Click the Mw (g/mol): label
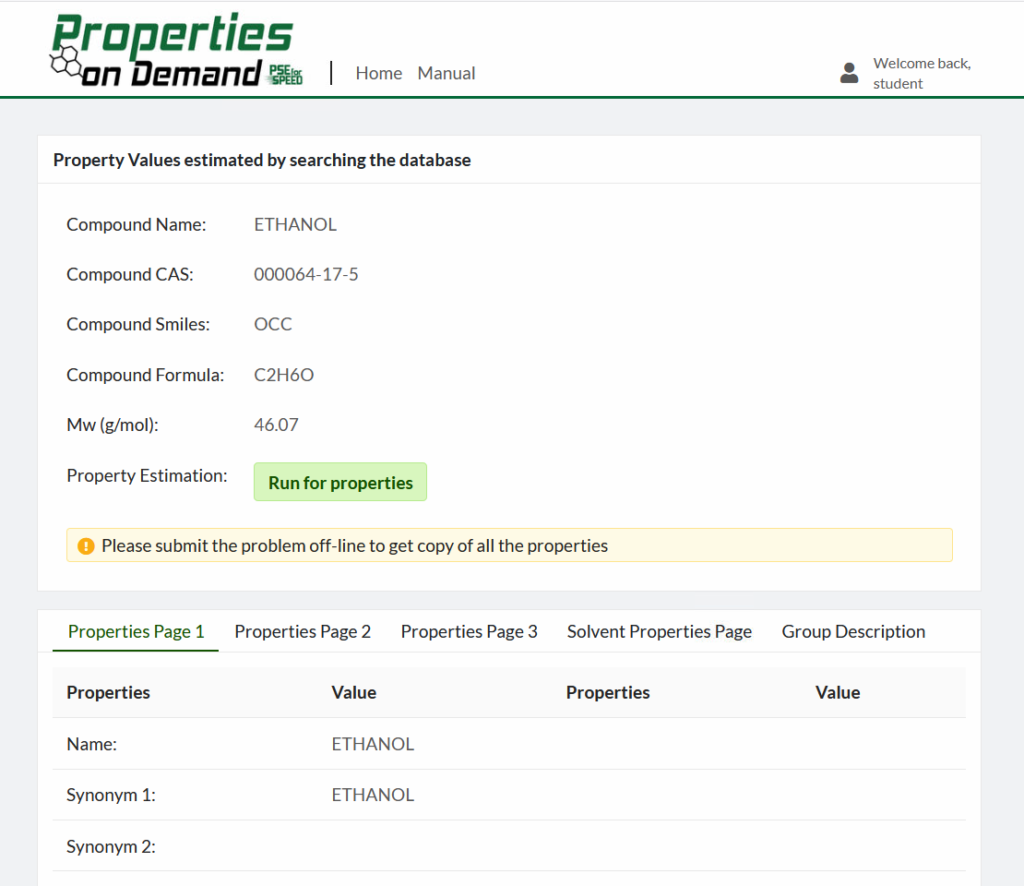Image resolution: width=1024 pixels, height=886 pixels. 112,425
